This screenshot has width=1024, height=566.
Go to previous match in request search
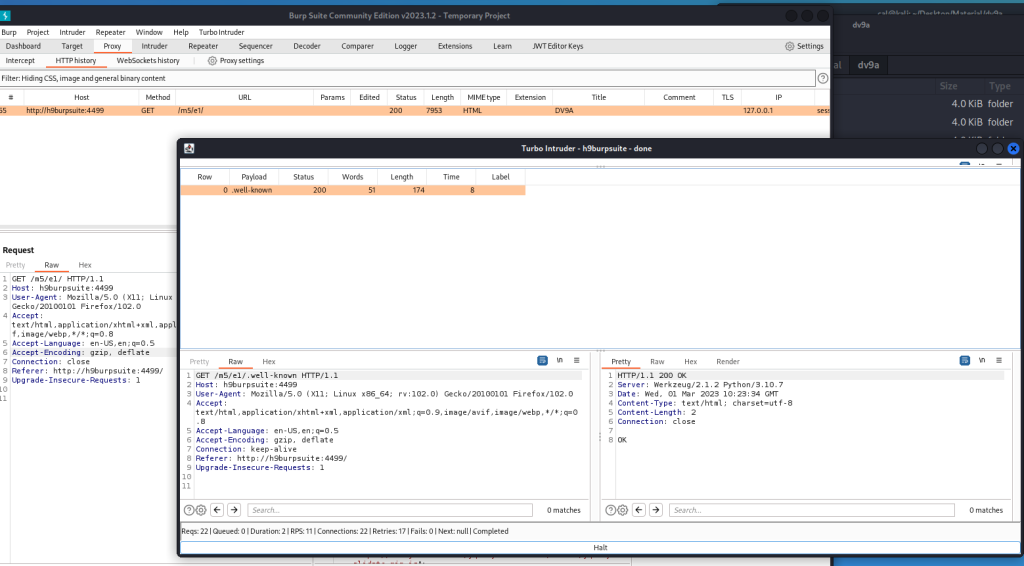pos(217,510)
